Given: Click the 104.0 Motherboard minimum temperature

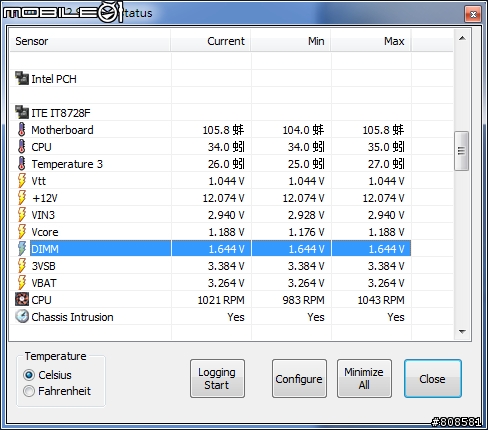Looking at the screenshot, I should point(303,130).
